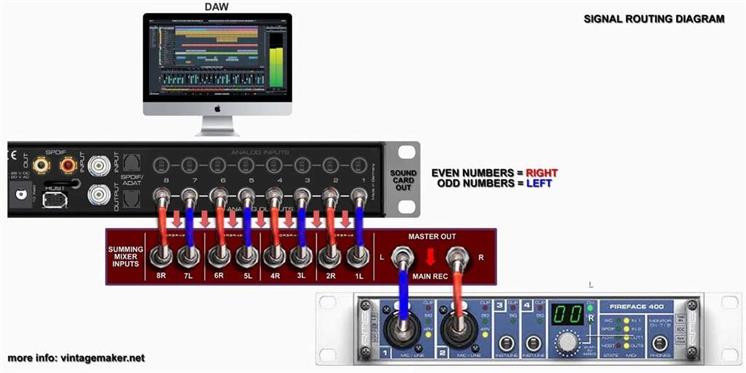The image size is (746, 373).
Task: Click analog input jack 1 on the sound card
Action: [359, 165]
